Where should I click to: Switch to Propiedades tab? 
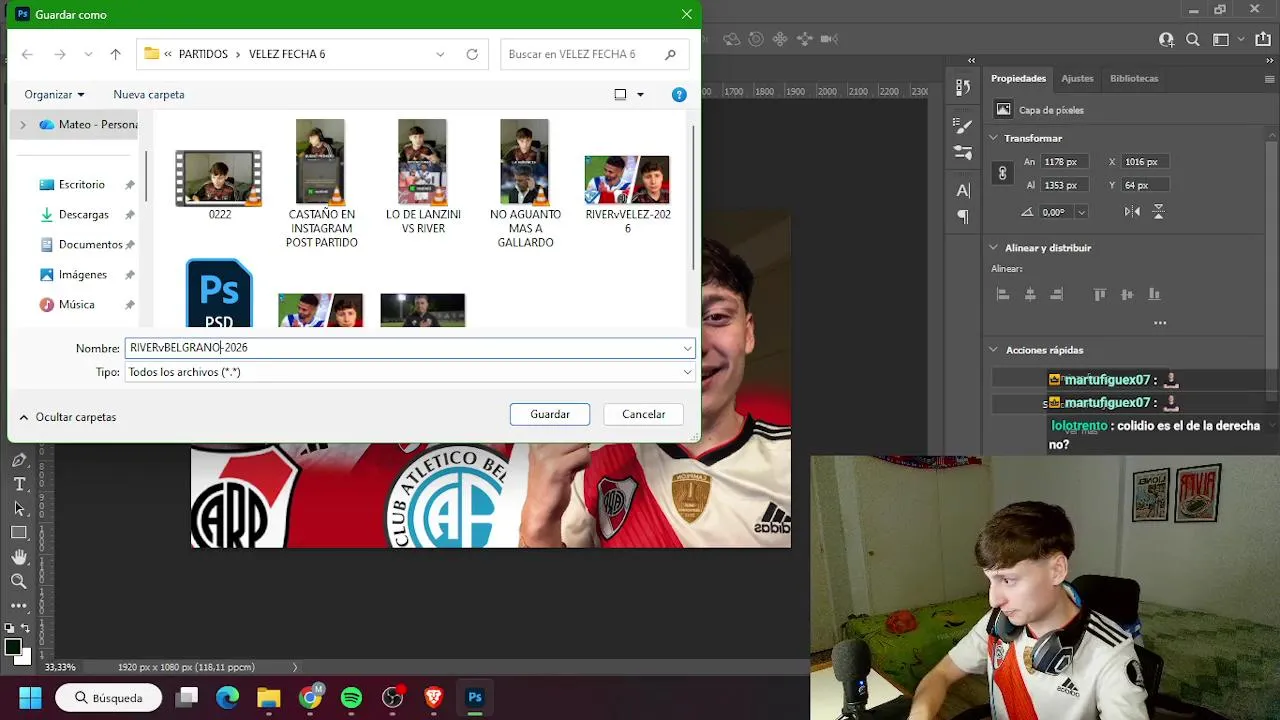pos(1018,78)
